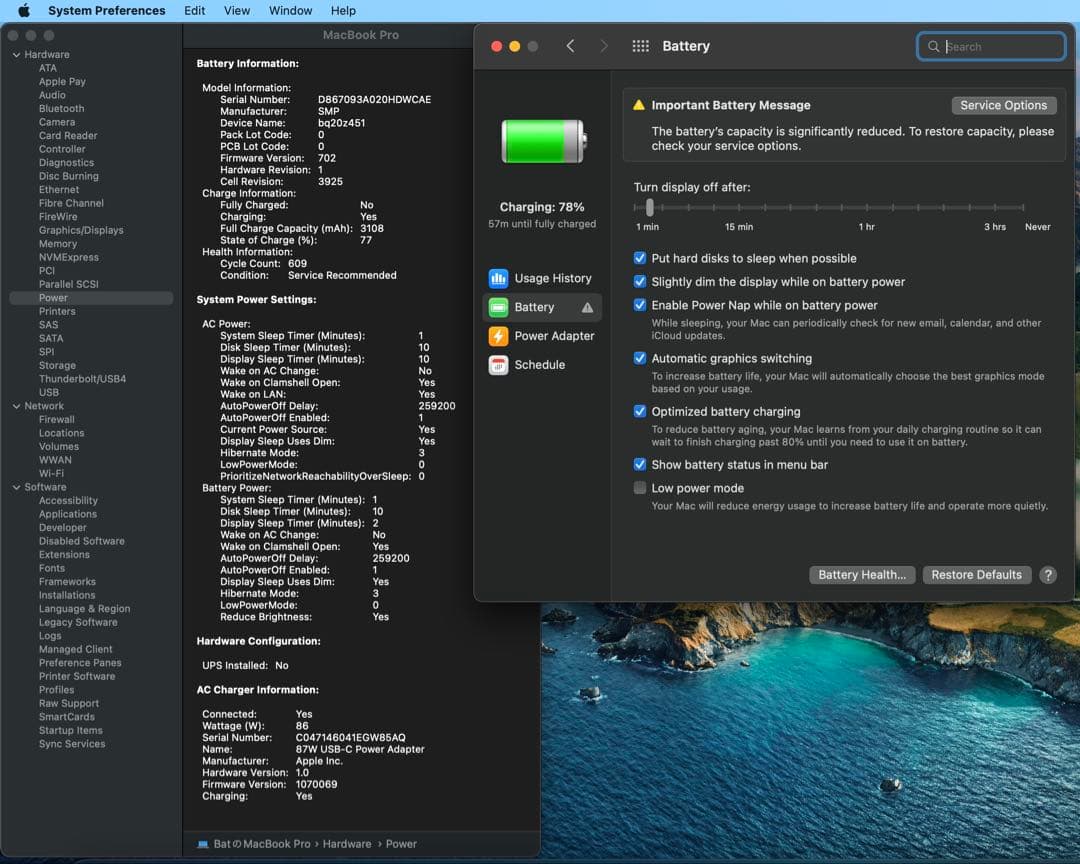
Task: Select the Power Adapter icon in sidebar
Action: pos(498,337)
